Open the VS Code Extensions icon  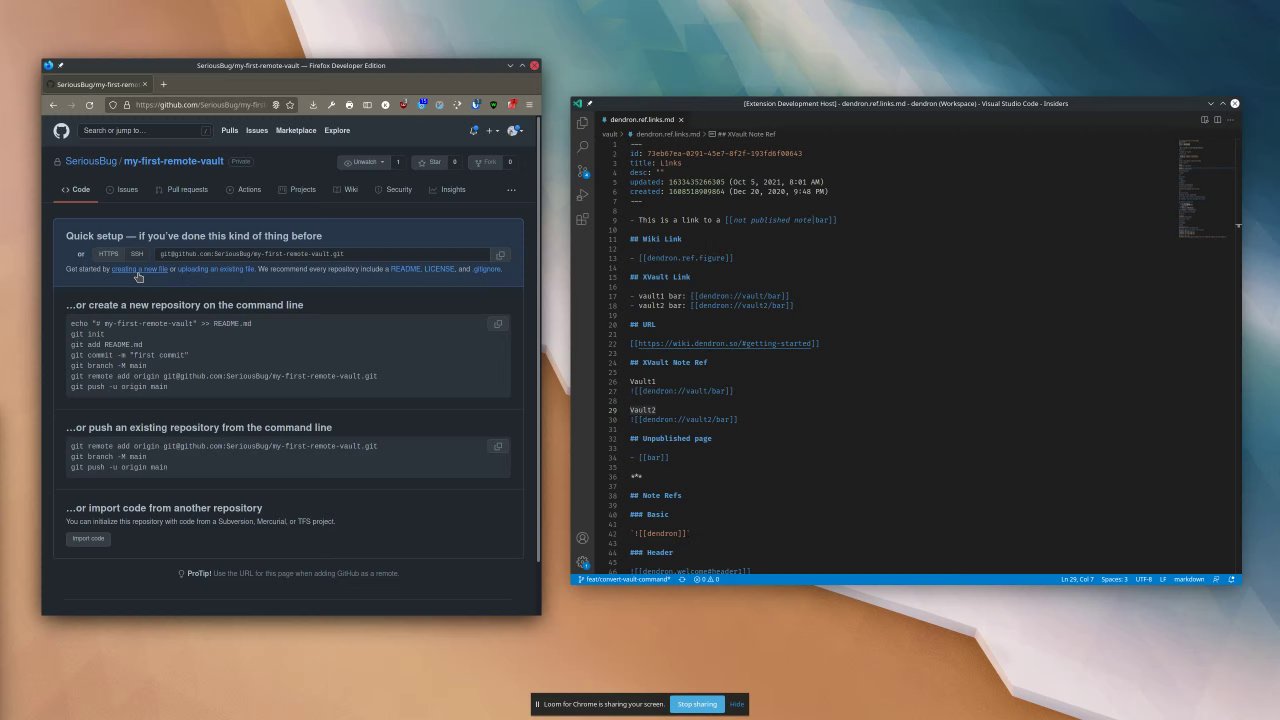tap(583, 219)
